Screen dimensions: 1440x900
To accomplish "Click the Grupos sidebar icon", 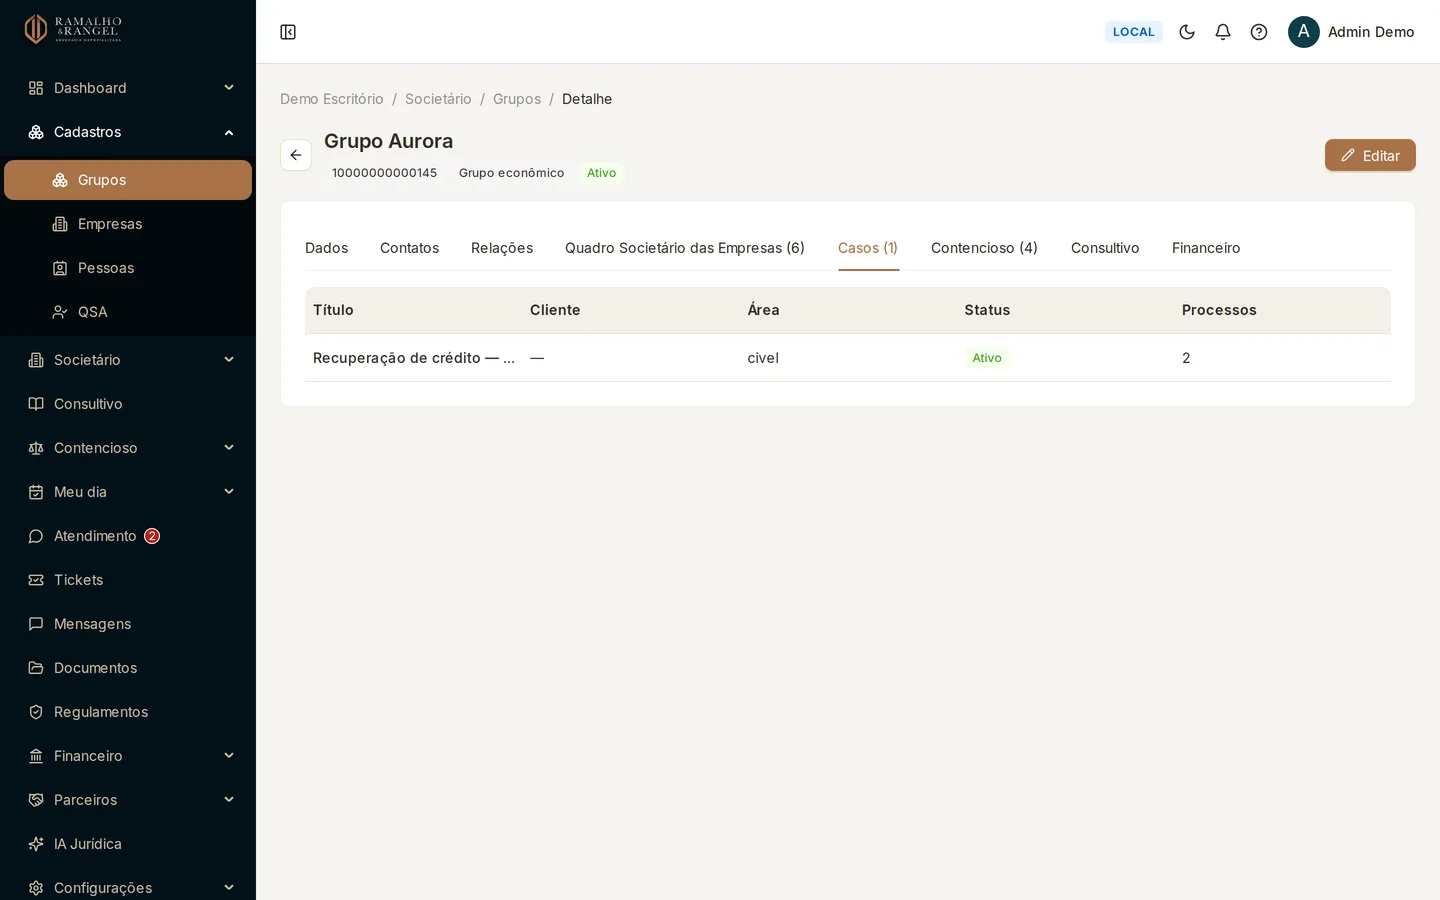I will coord(60,180).
